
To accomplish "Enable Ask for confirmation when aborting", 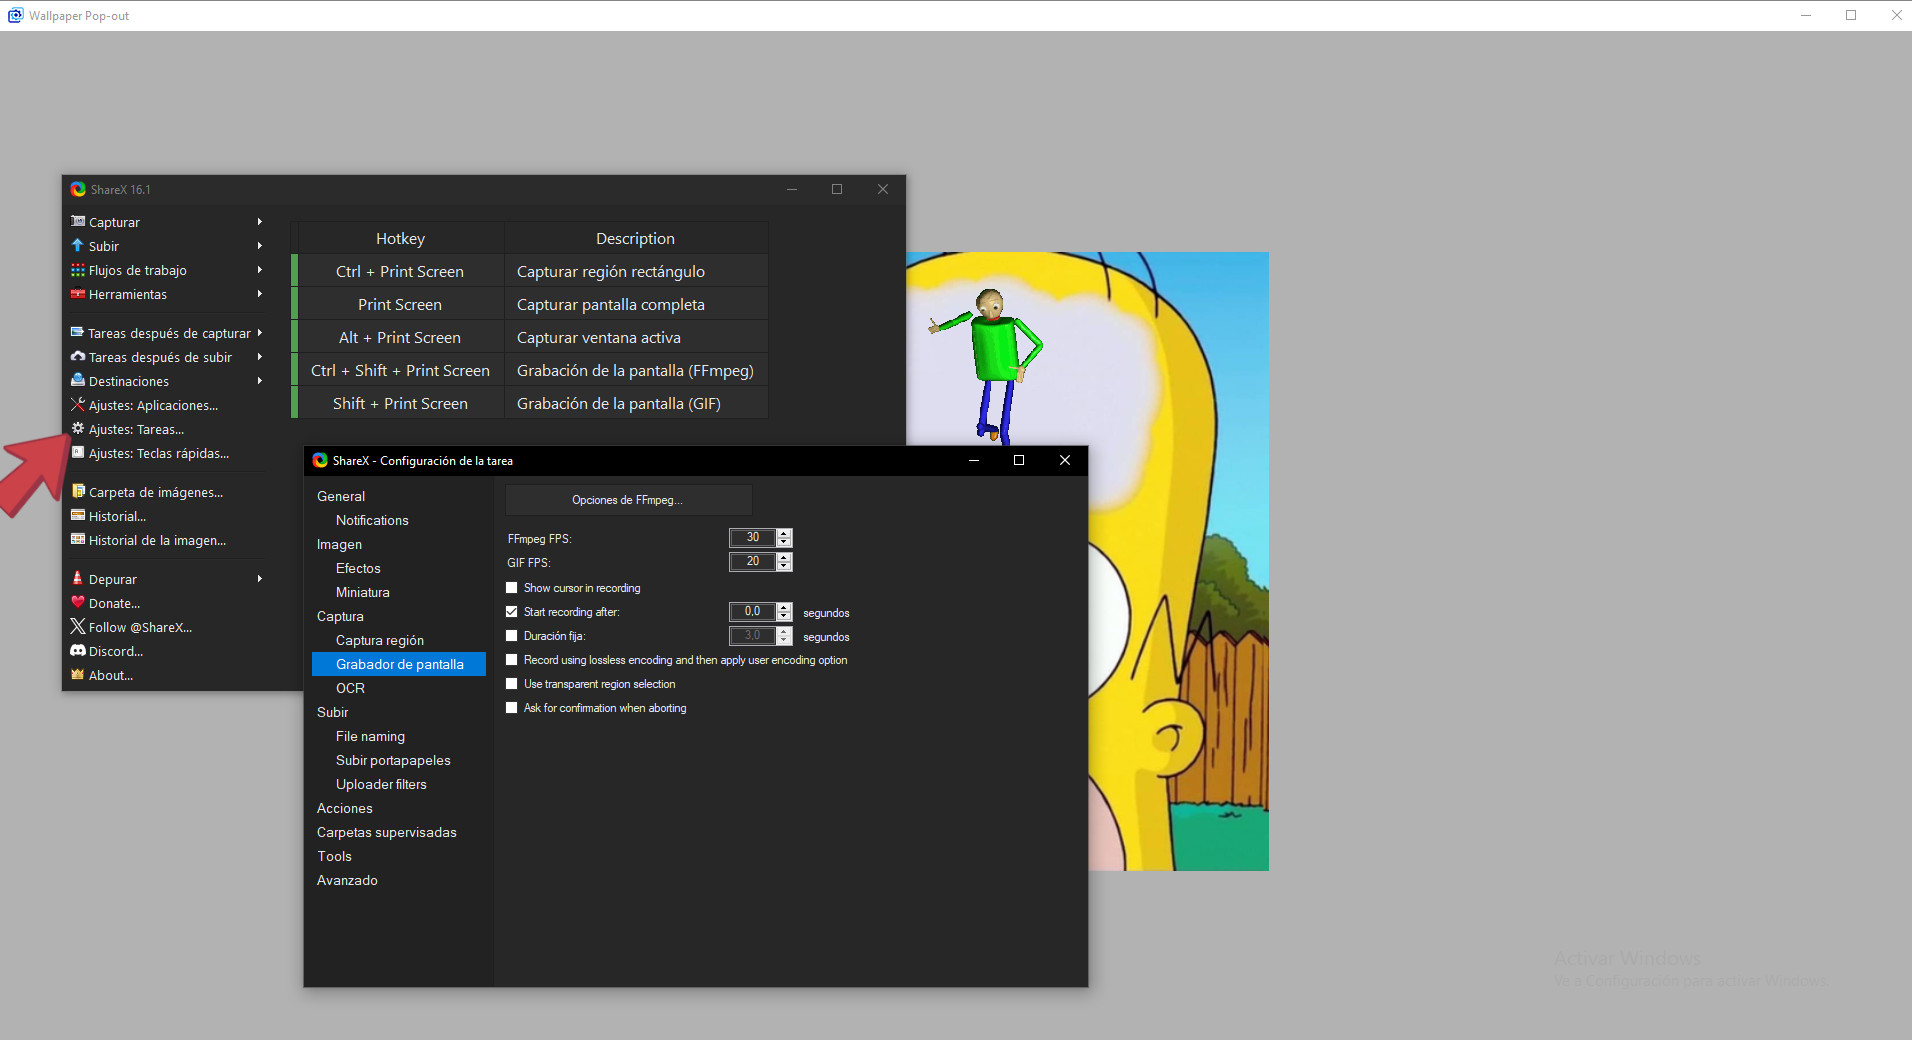I will tap(512, 708).
